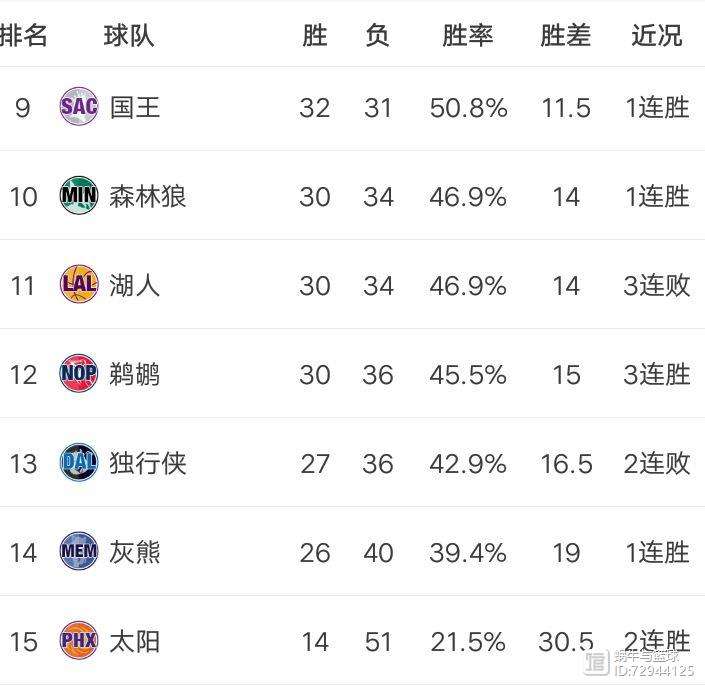Select the 球队 team column header
Screen dimensions: 705x686
[x=129, y=36]
